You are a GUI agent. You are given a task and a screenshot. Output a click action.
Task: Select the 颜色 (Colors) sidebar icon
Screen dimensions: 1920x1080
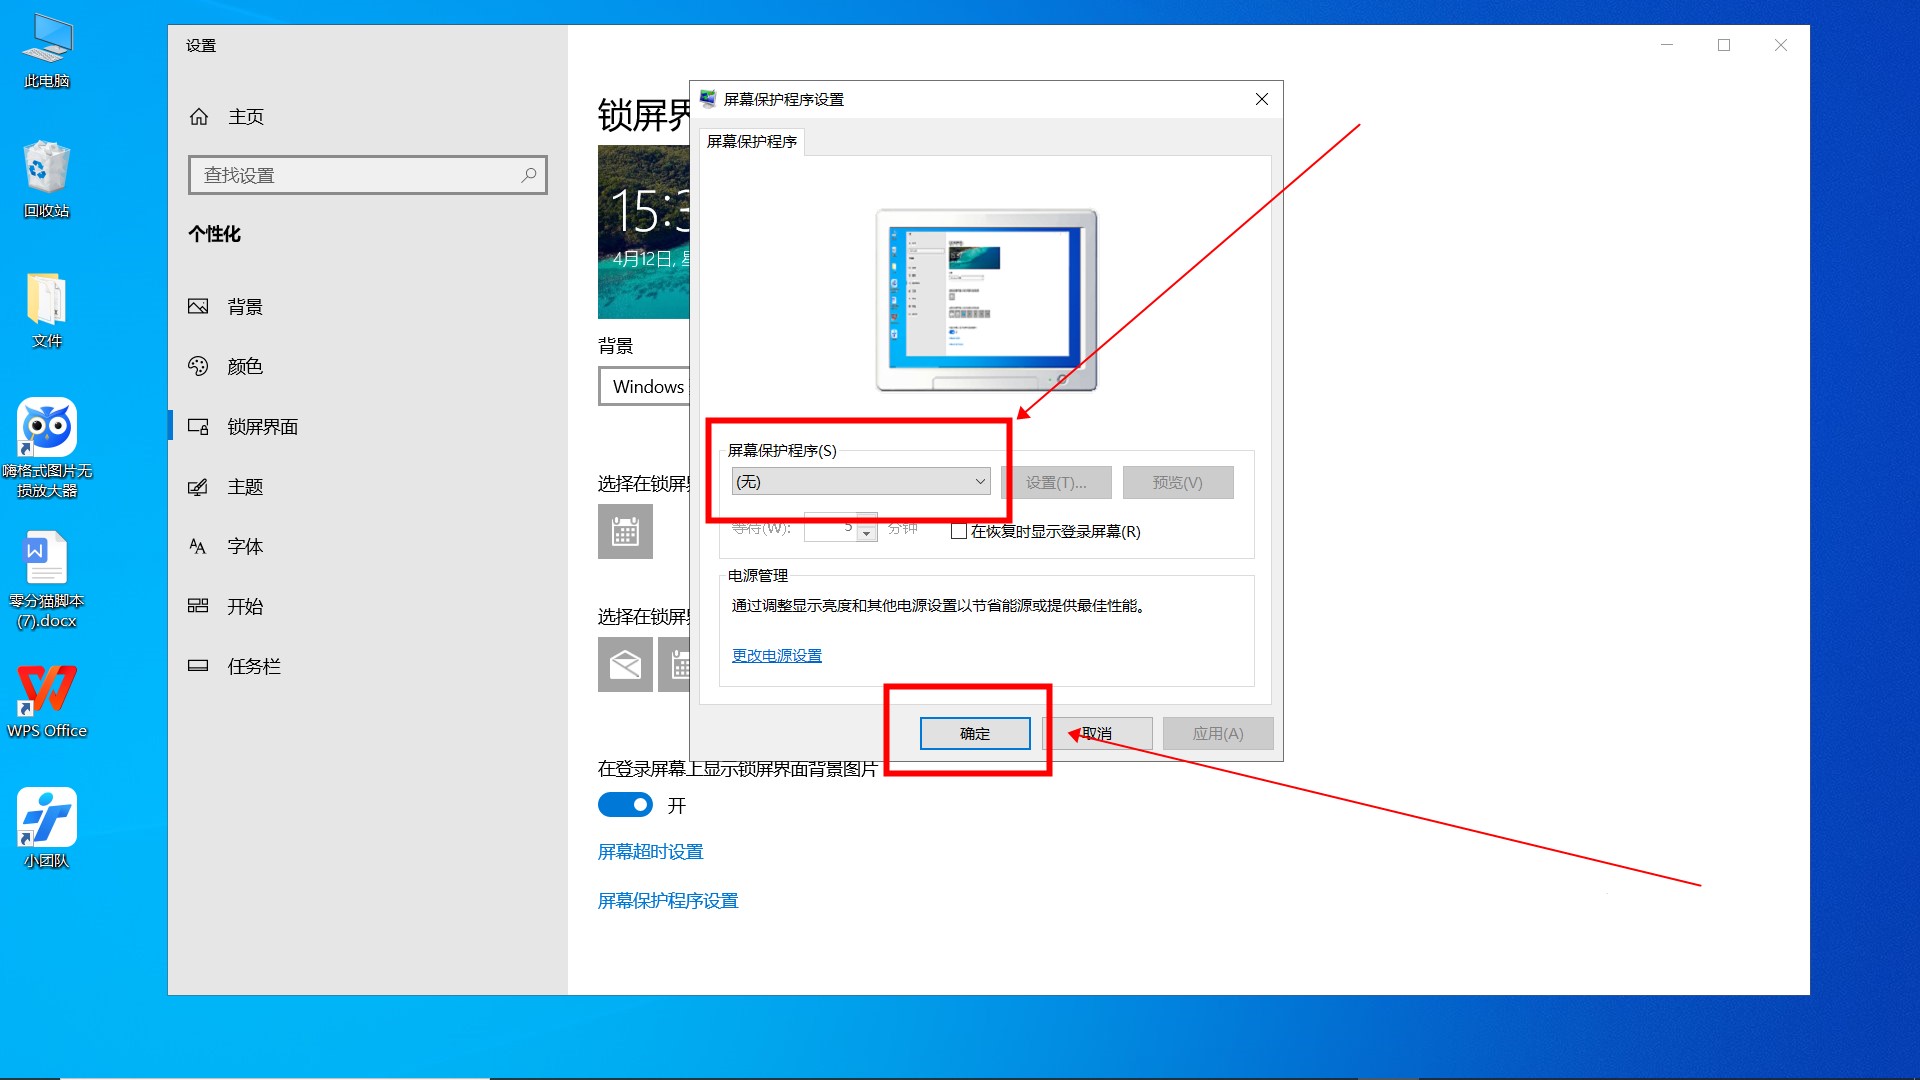198,366
